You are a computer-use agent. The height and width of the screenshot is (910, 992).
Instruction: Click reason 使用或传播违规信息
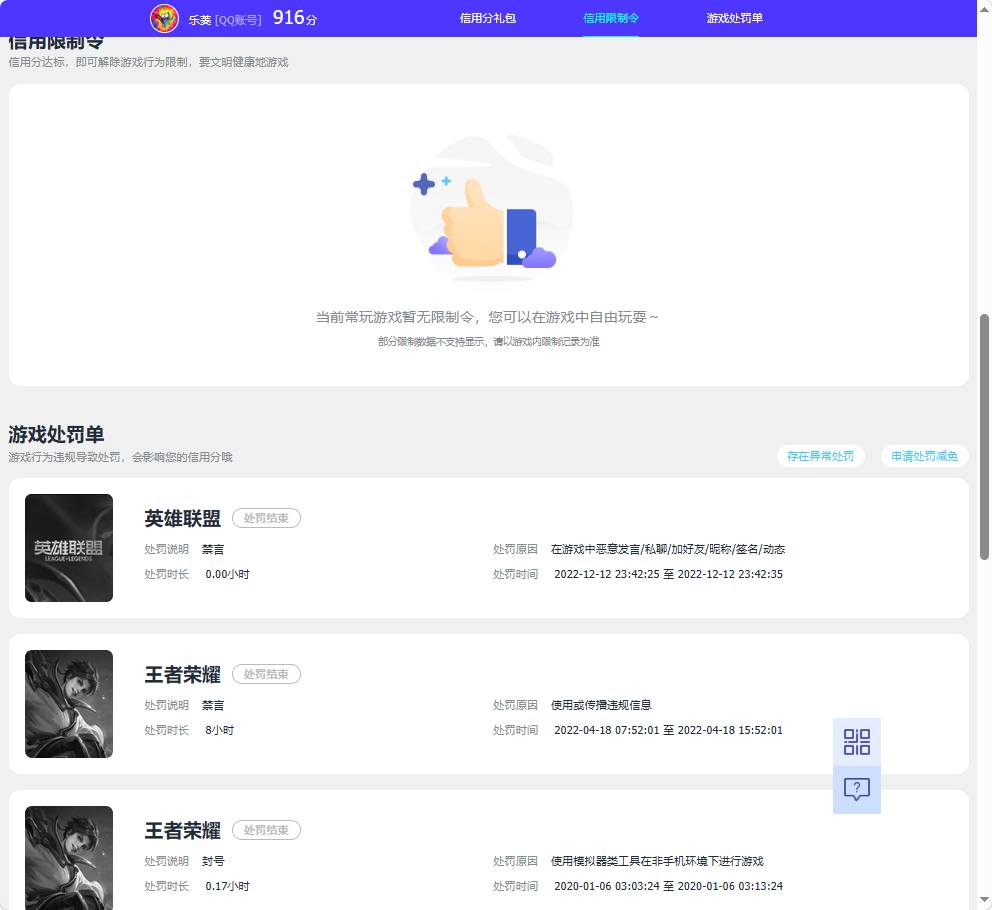(x=601, y=705)
